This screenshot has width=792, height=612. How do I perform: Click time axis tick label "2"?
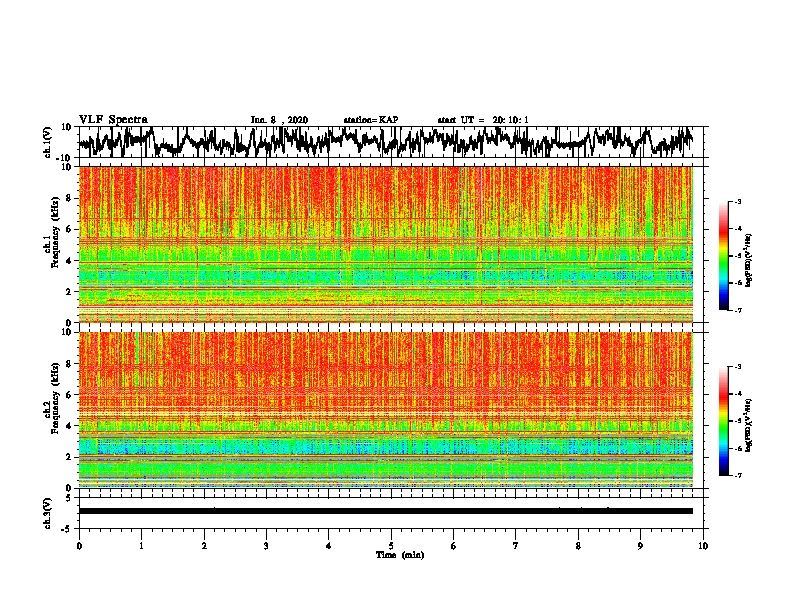point(204,546)
